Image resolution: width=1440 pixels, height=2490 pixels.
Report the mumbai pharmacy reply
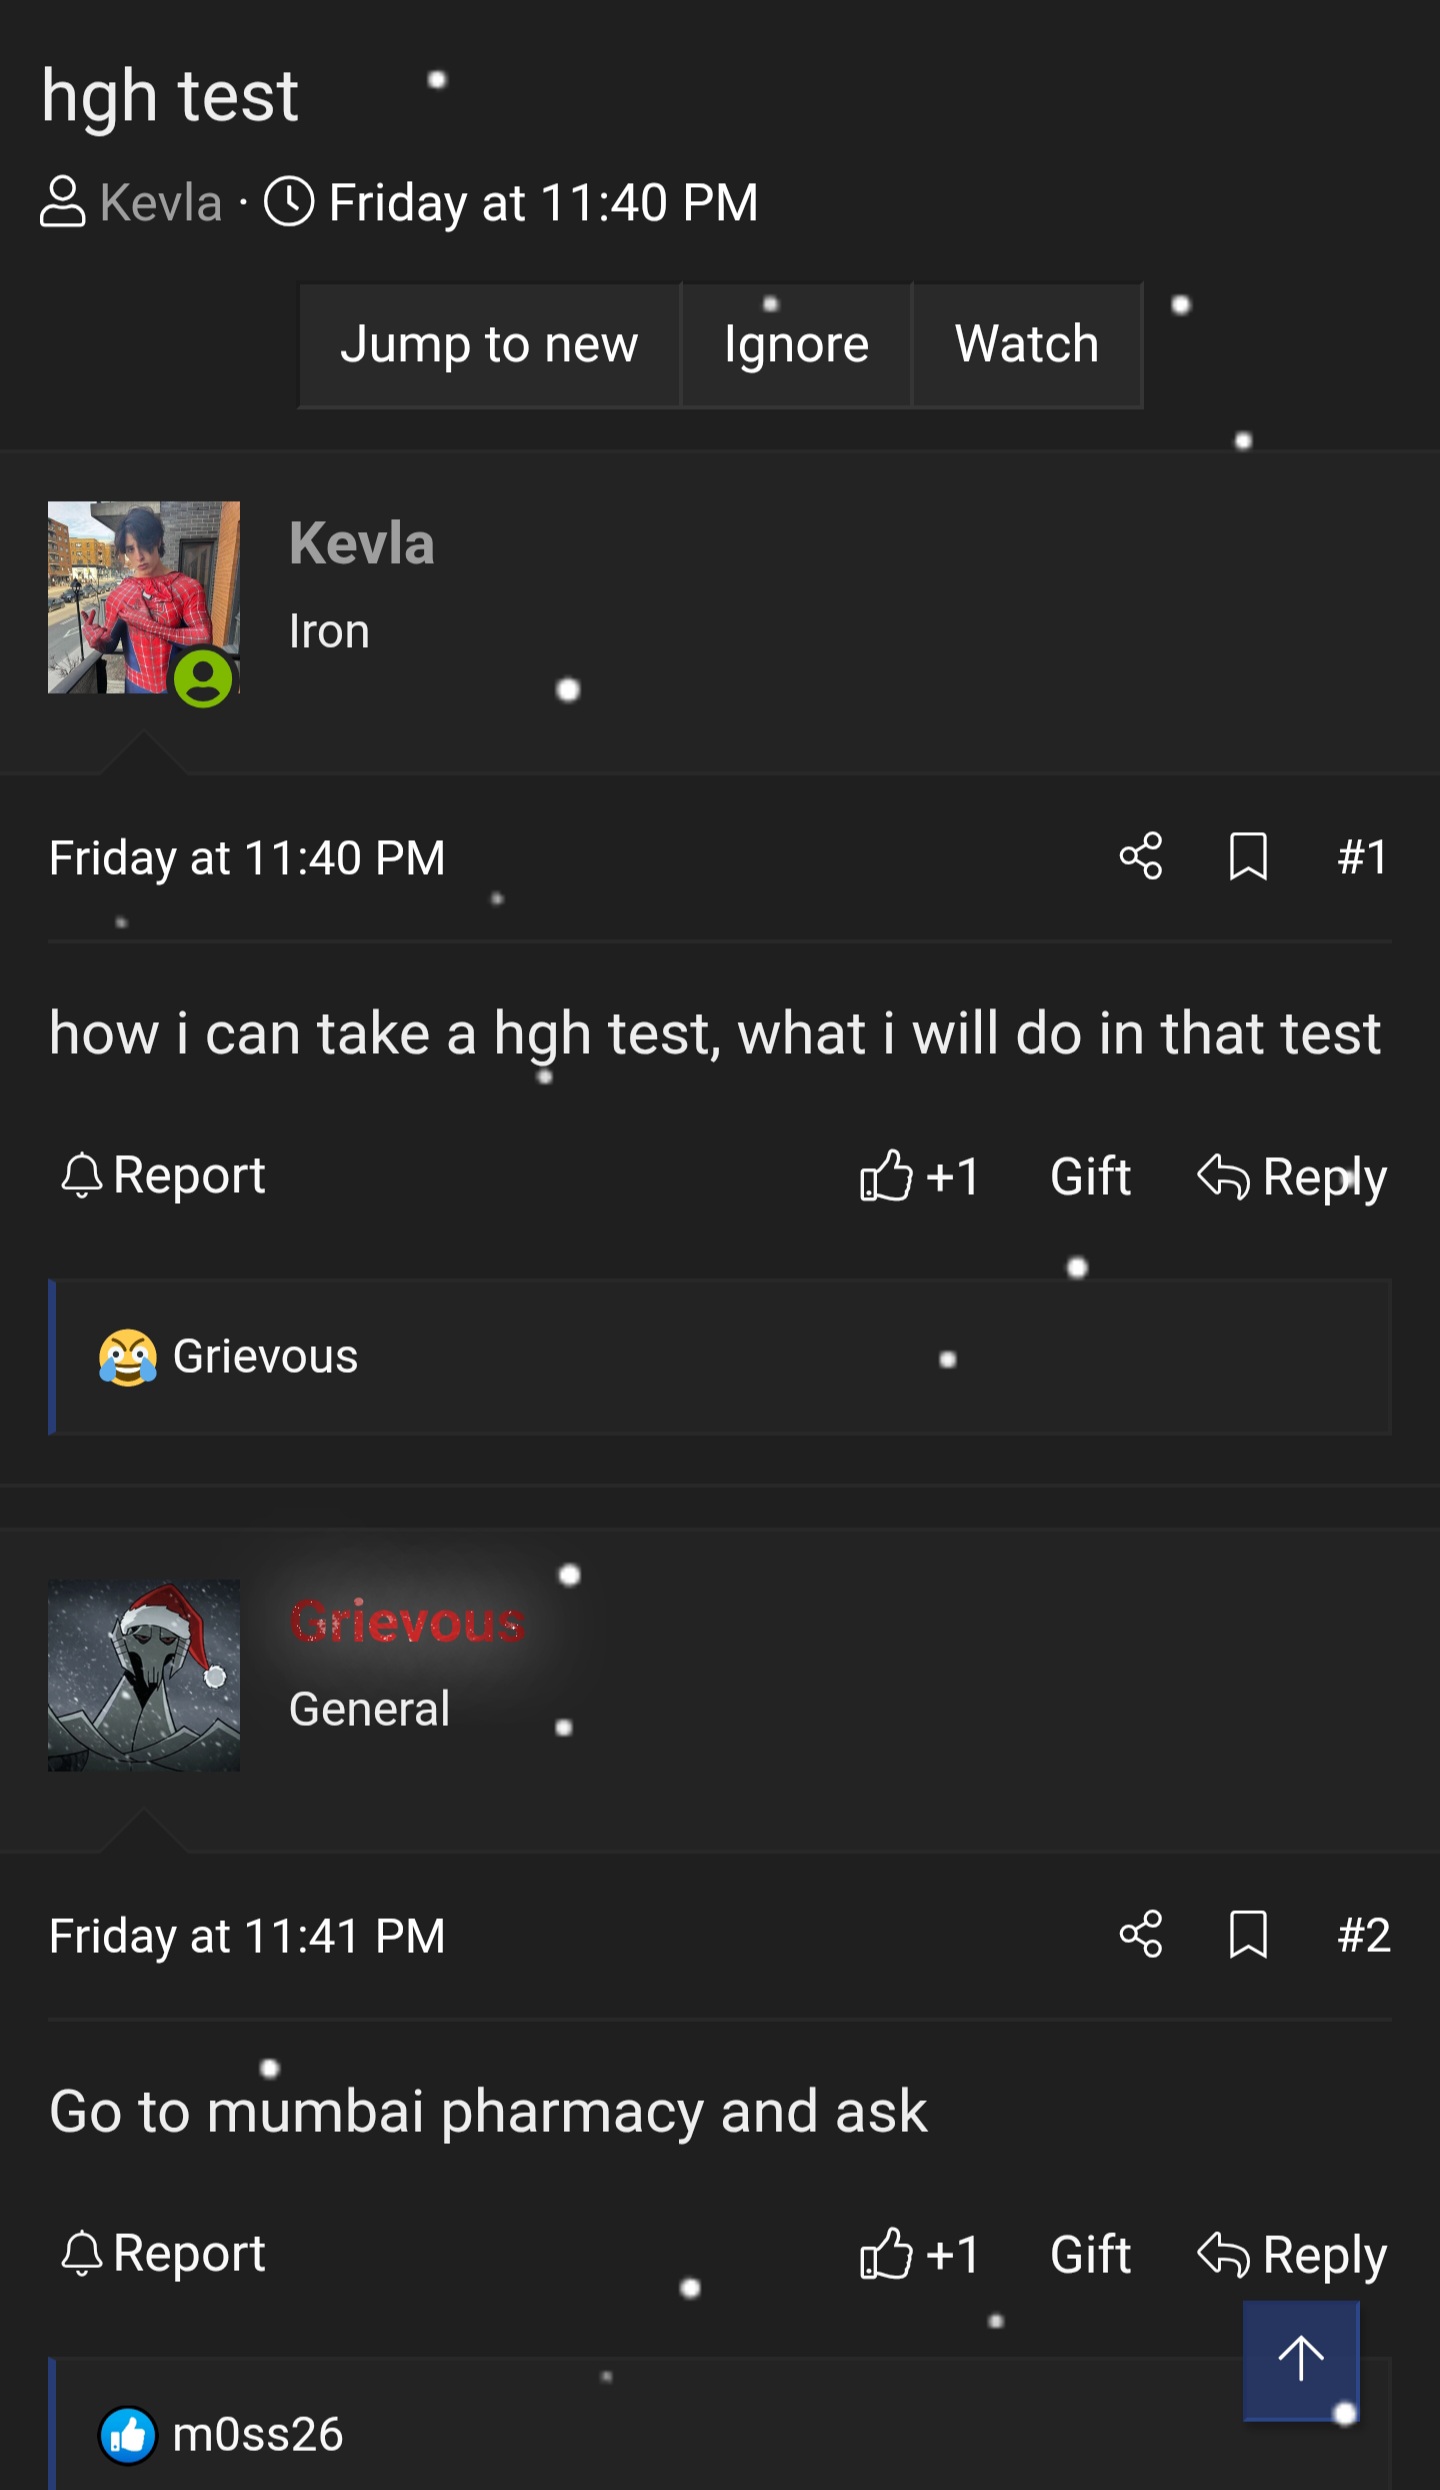[164, 2253]
